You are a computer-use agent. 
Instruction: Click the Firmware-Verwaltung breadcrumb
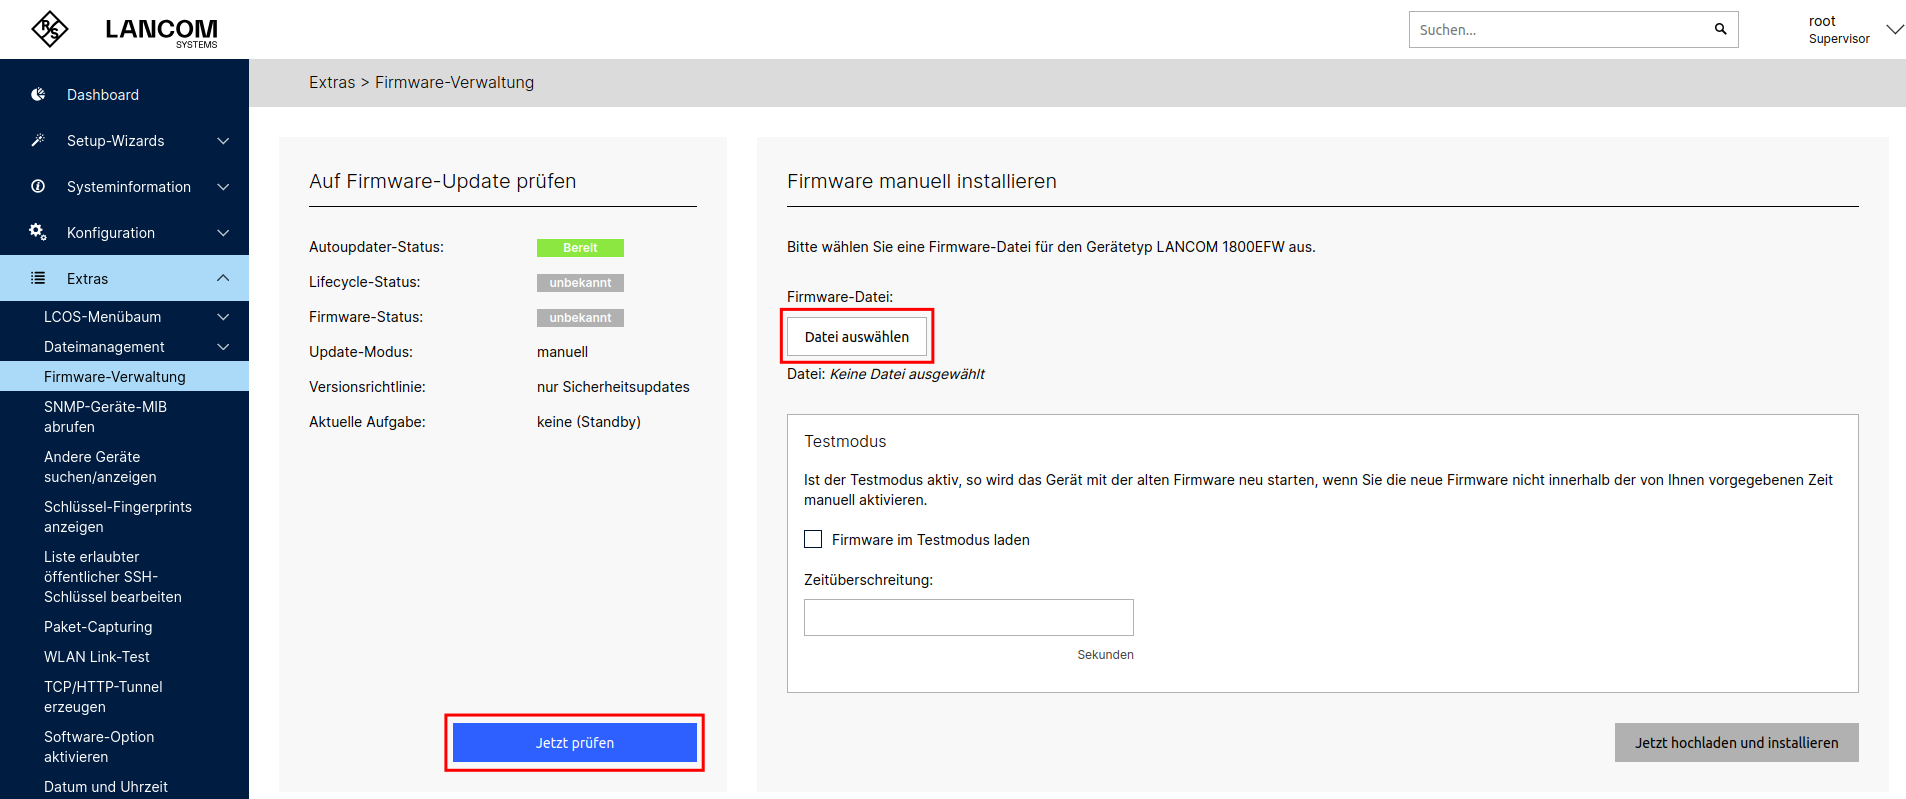454,82
